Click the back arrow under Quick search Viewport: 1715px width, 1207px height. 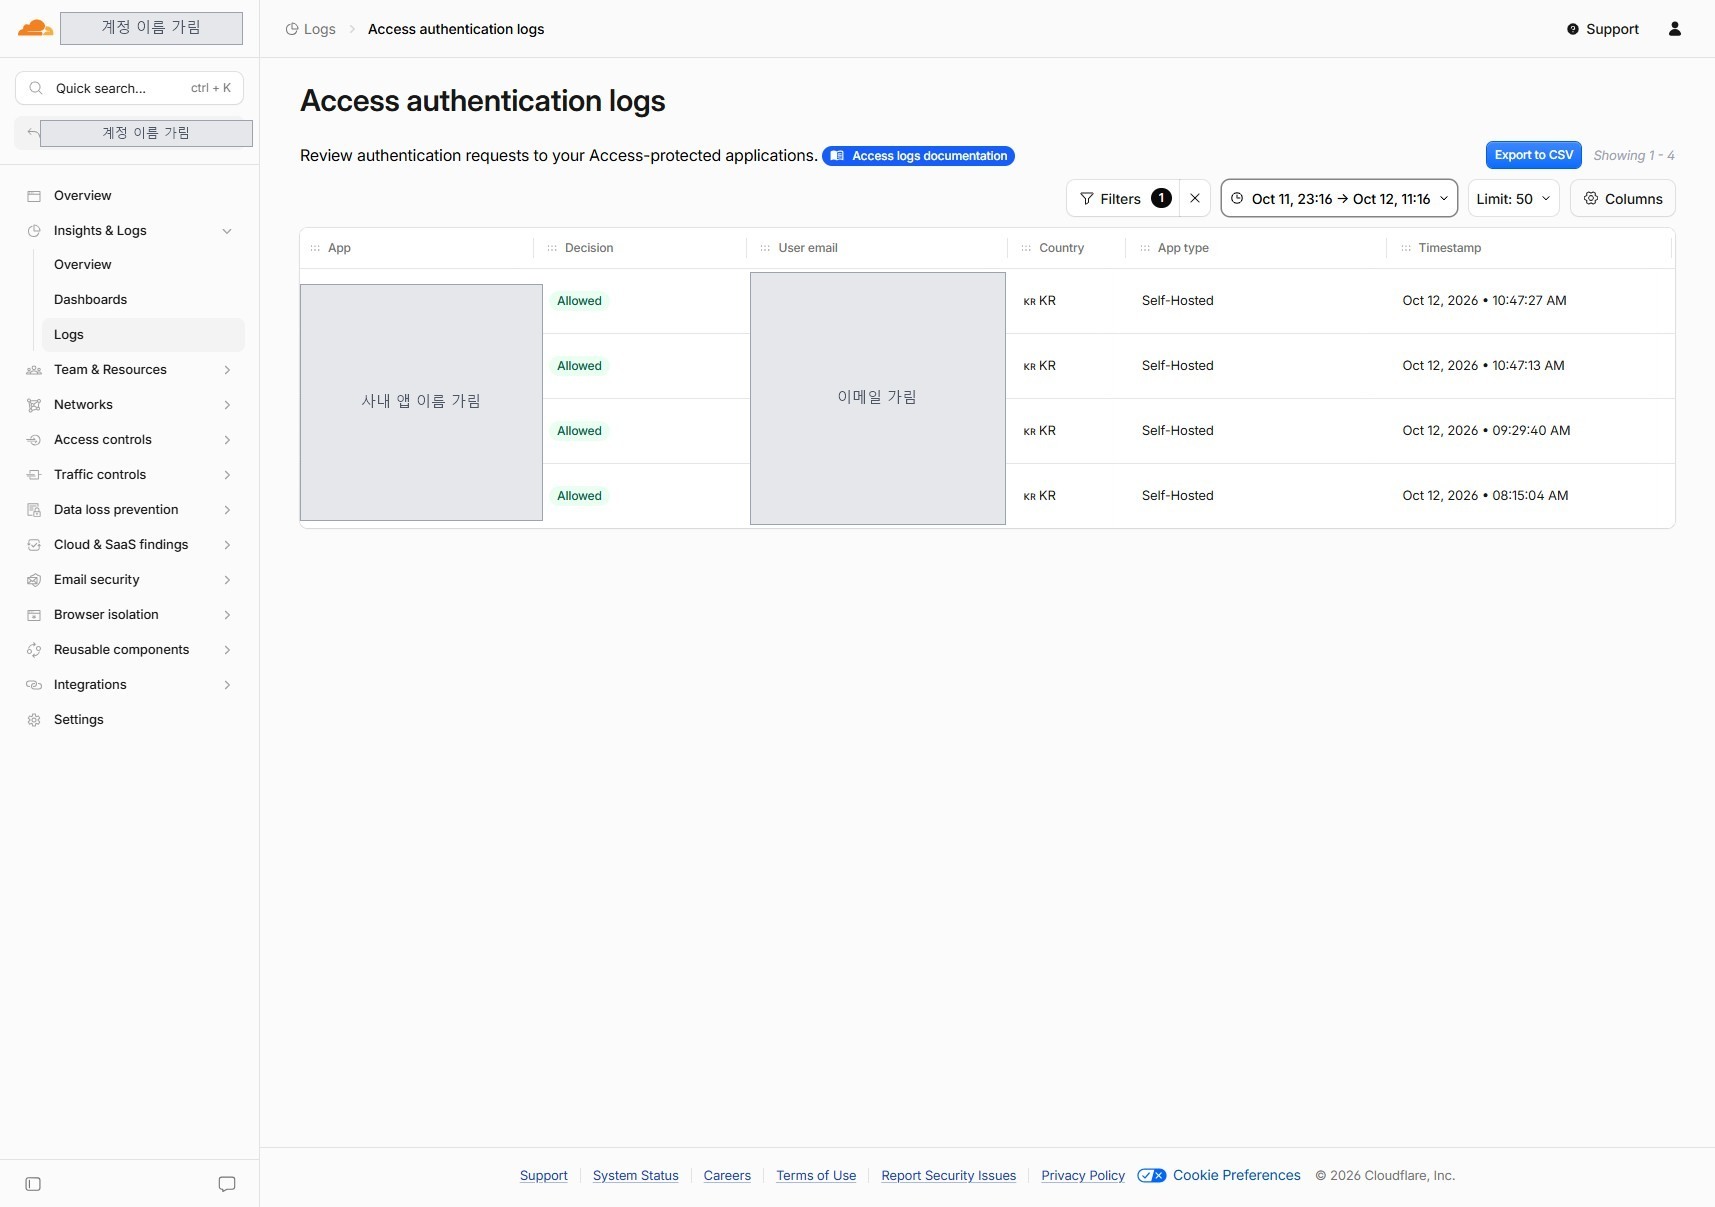[x=33, y=133]
